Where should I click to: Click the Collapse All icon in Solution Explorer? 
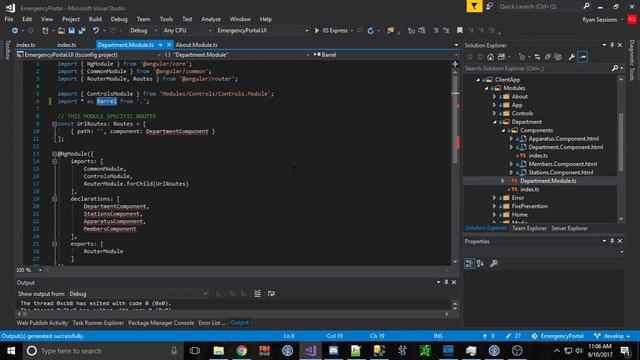[x=547, y=57]
